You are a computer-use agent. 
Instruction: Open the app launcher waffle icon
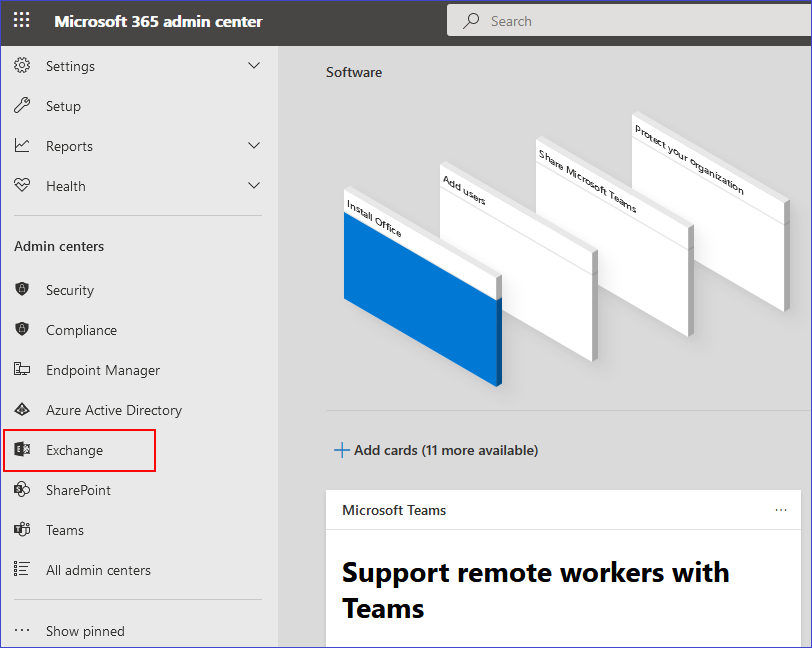(22, 21)
